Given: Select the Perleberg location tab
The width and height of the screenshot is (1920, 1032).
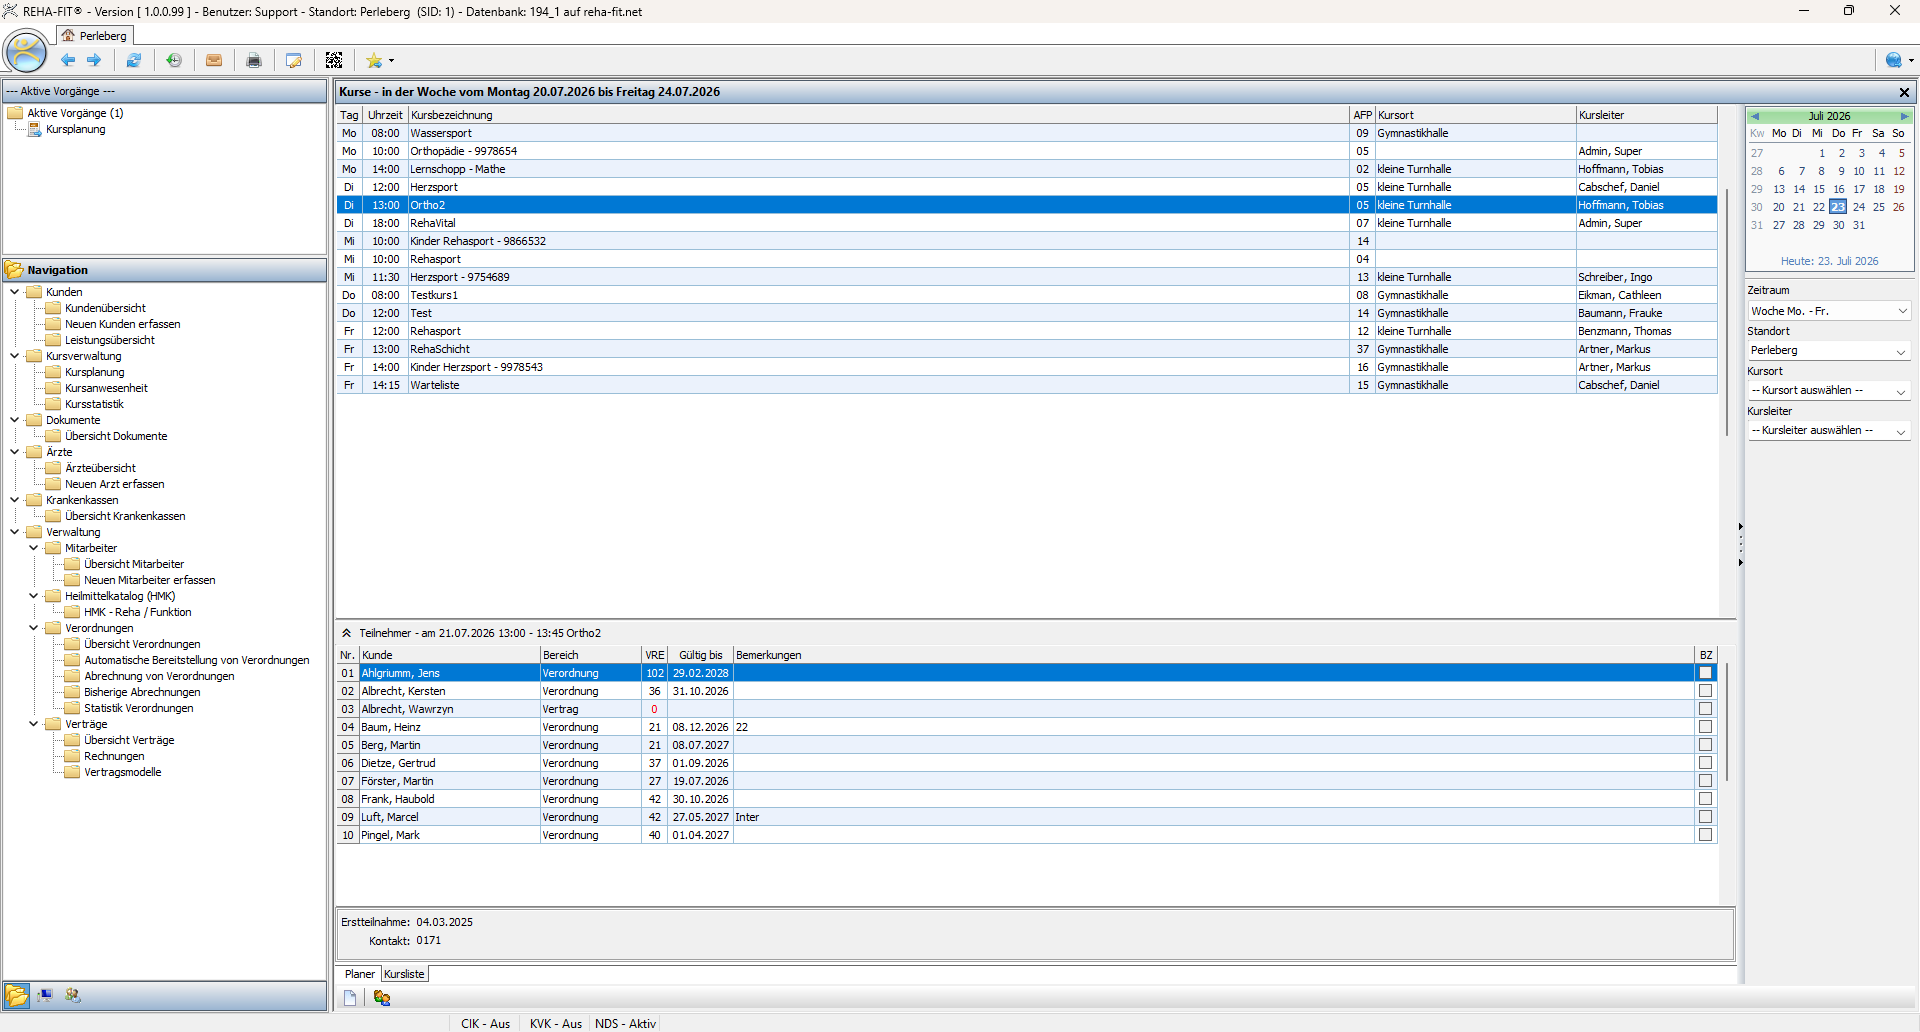Looking at the screenshot, I should (95, 36).
